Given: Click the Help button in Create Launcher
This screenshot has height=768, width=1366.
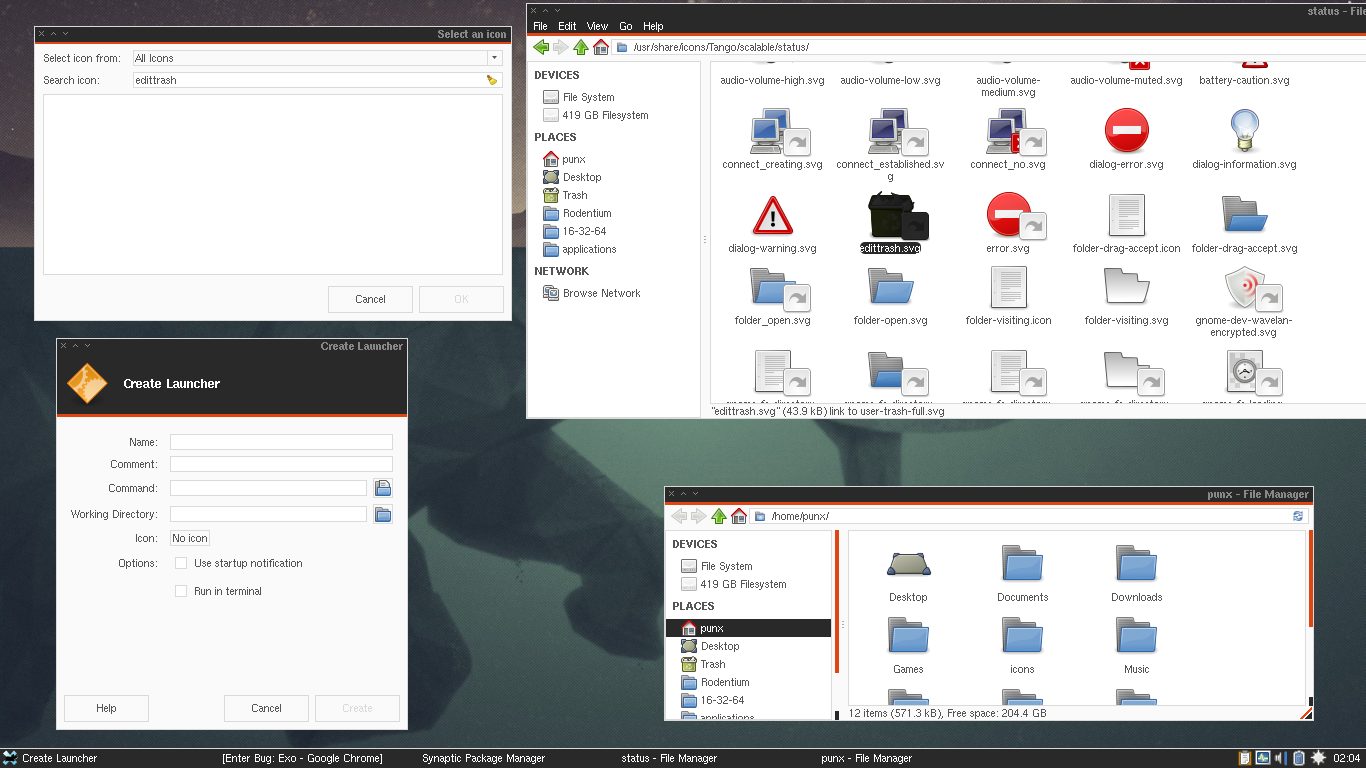Looking at the screenshot, I should (x=106, y=708).
